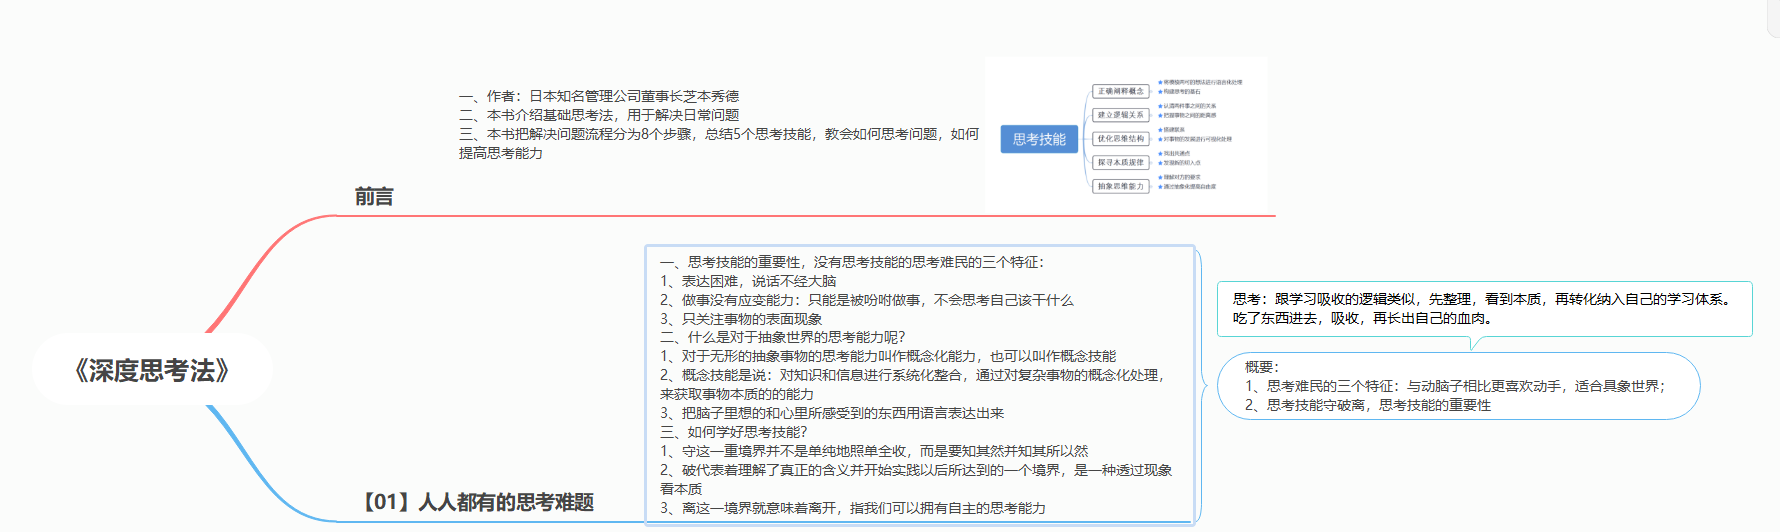Click the line 一、作者:日本知名管理公司董事长芝本秀德
Screen dimensions: 1780x532
coord(599,96)
